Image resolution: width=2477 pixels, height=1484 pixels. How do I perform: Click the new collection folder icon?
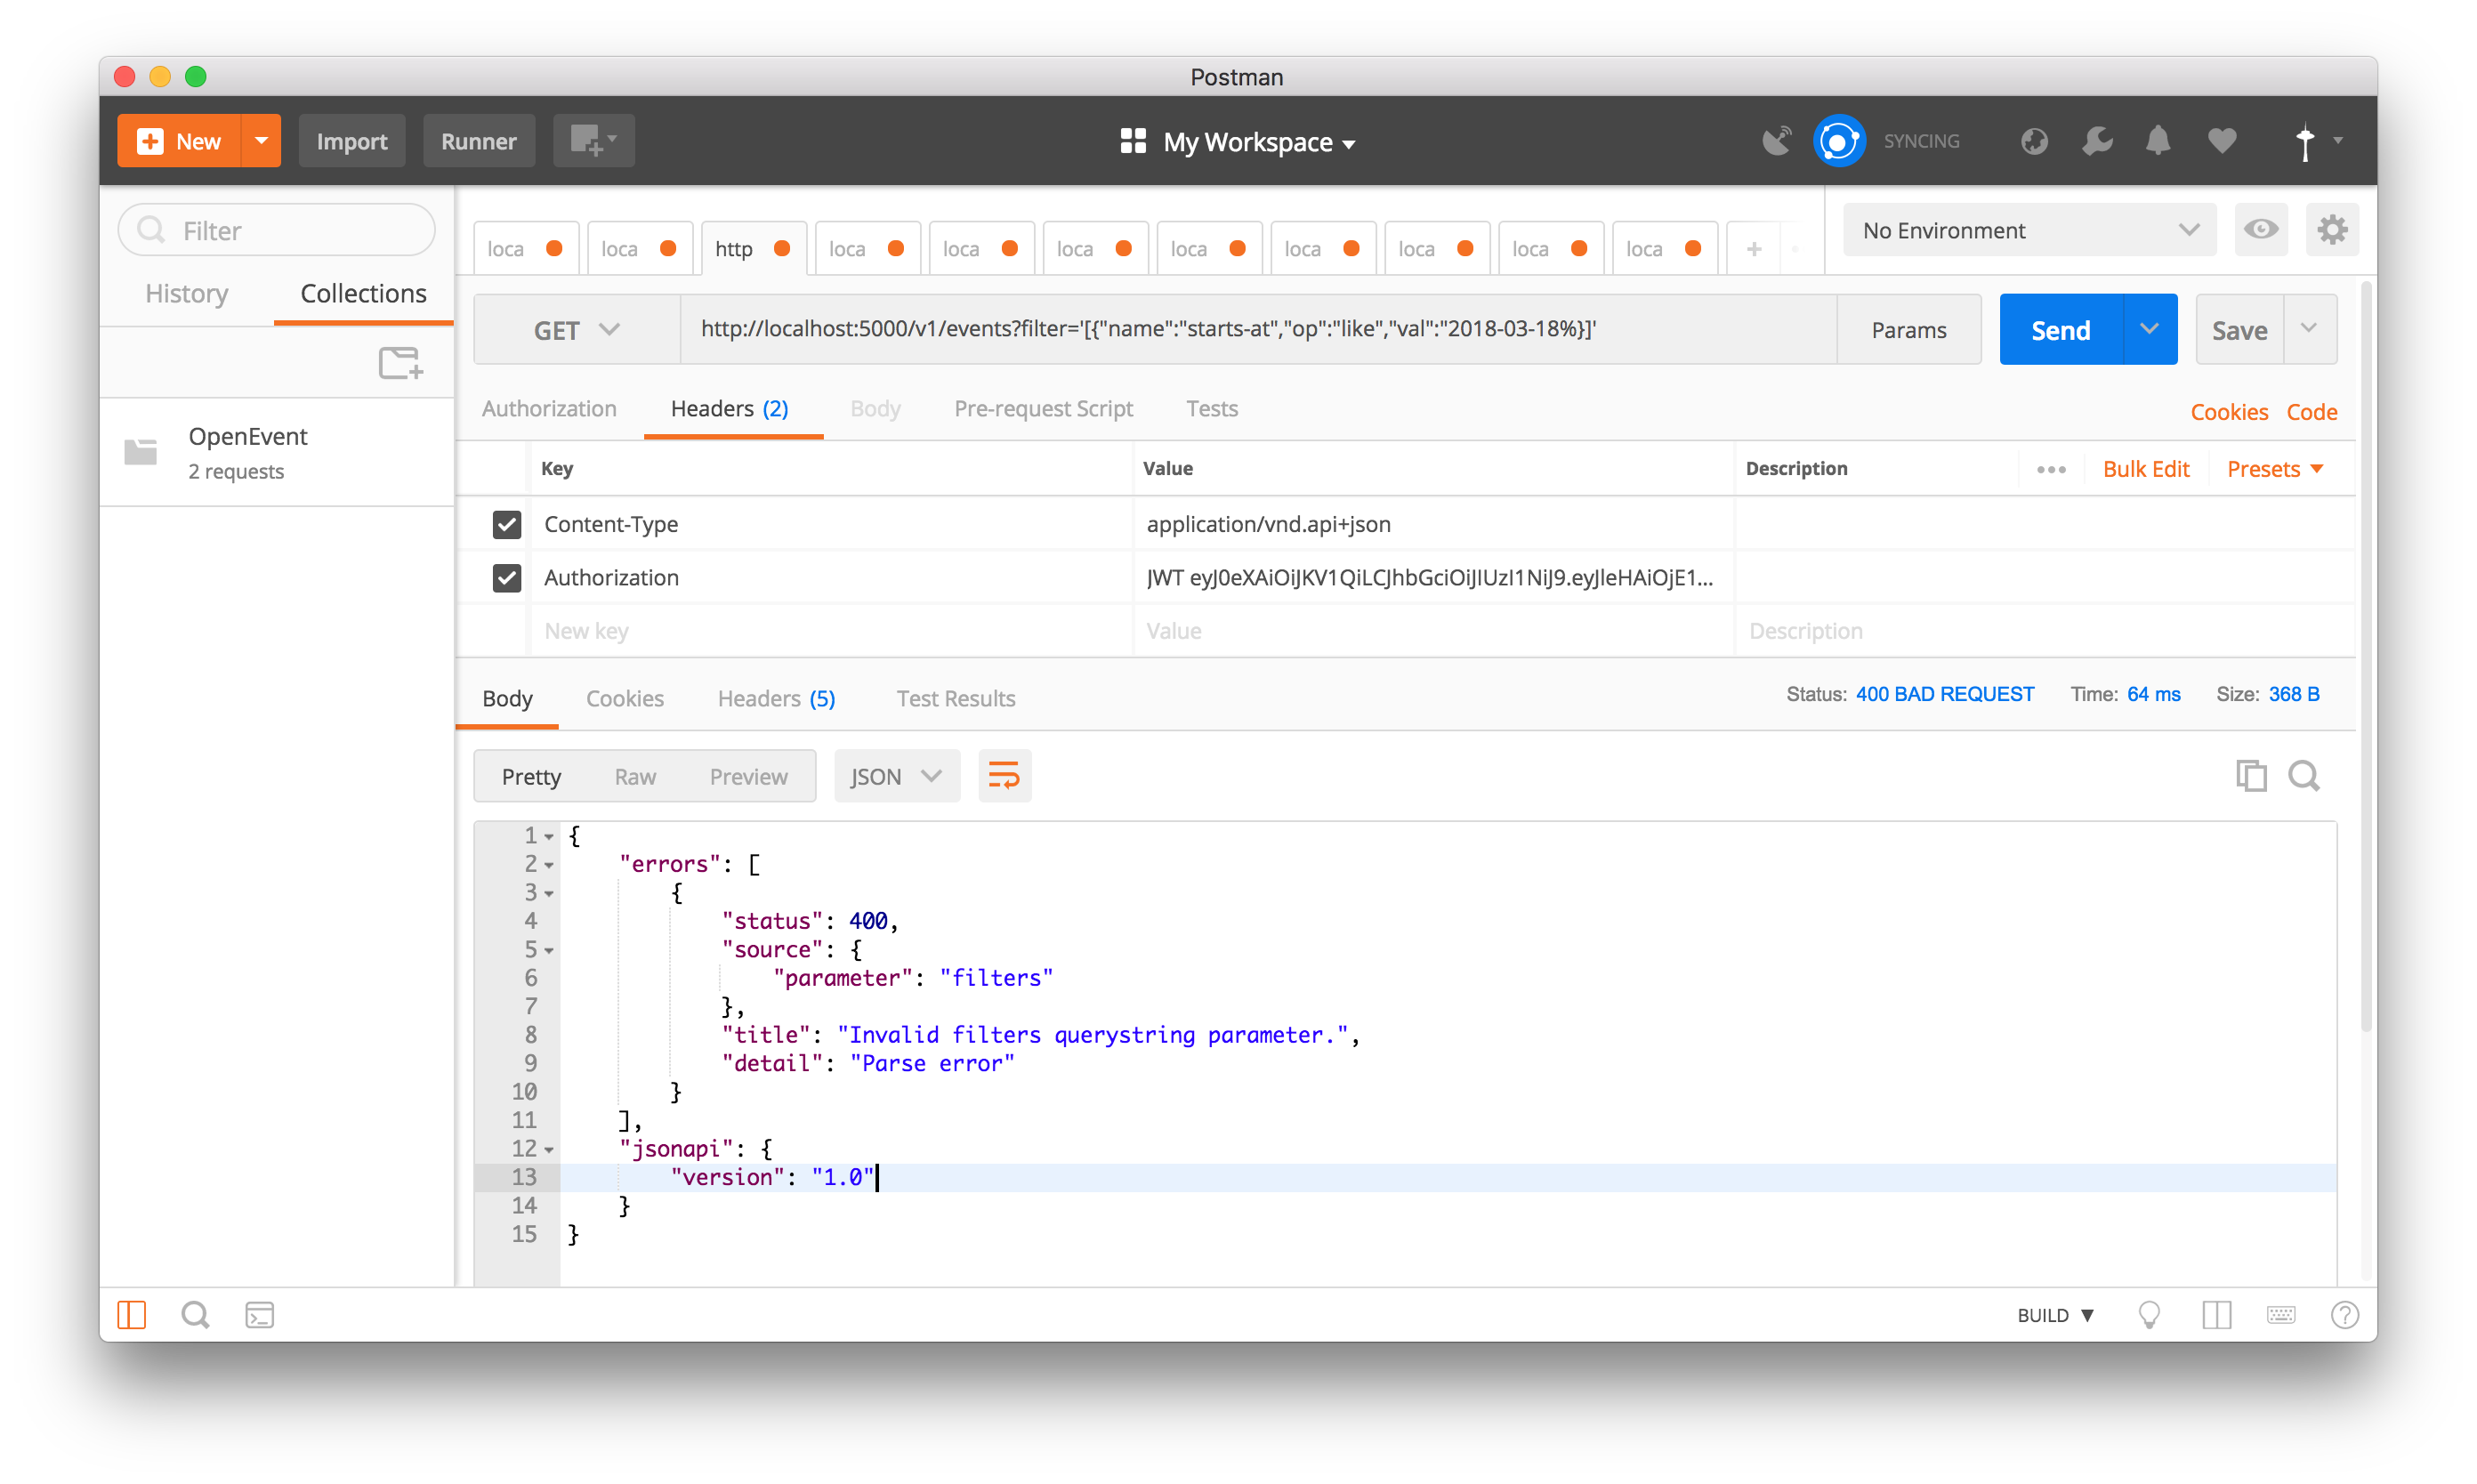pyautogui.click(x=400, y=363)
